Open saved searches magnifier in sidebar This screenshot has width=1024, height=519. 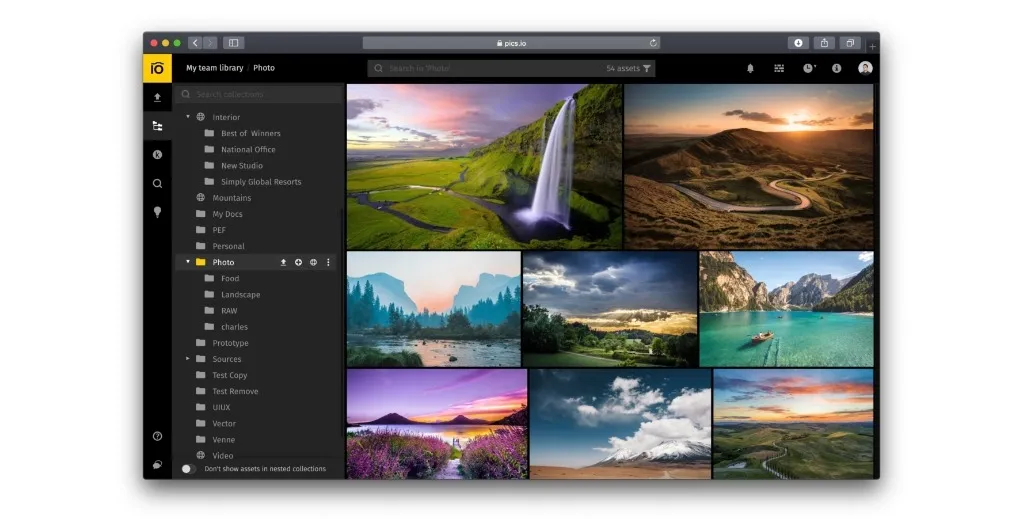[x=157, y=183]
